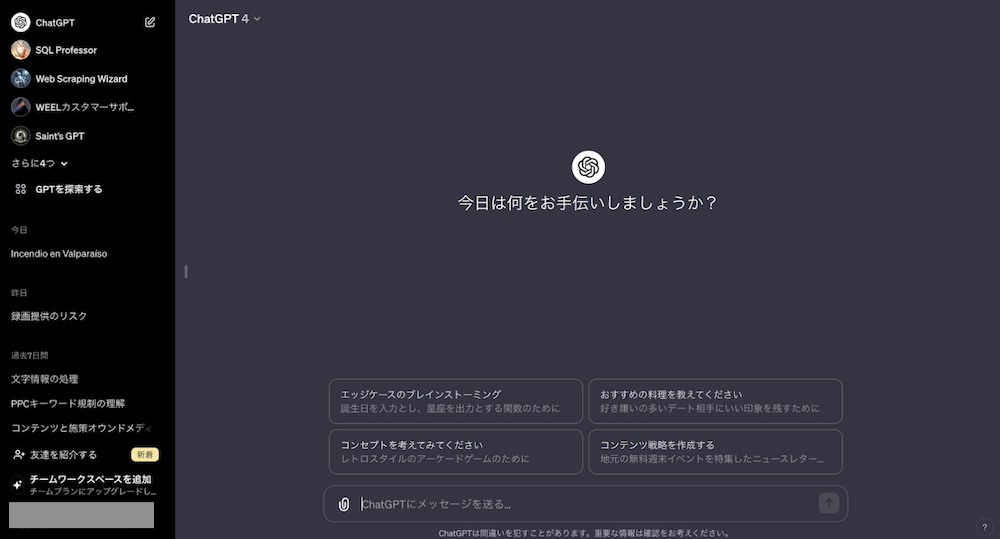This screenshot has height=539, width=1000.
Task: Click the Saint's GPT avatar icon
Action: (x=20, y=136)
